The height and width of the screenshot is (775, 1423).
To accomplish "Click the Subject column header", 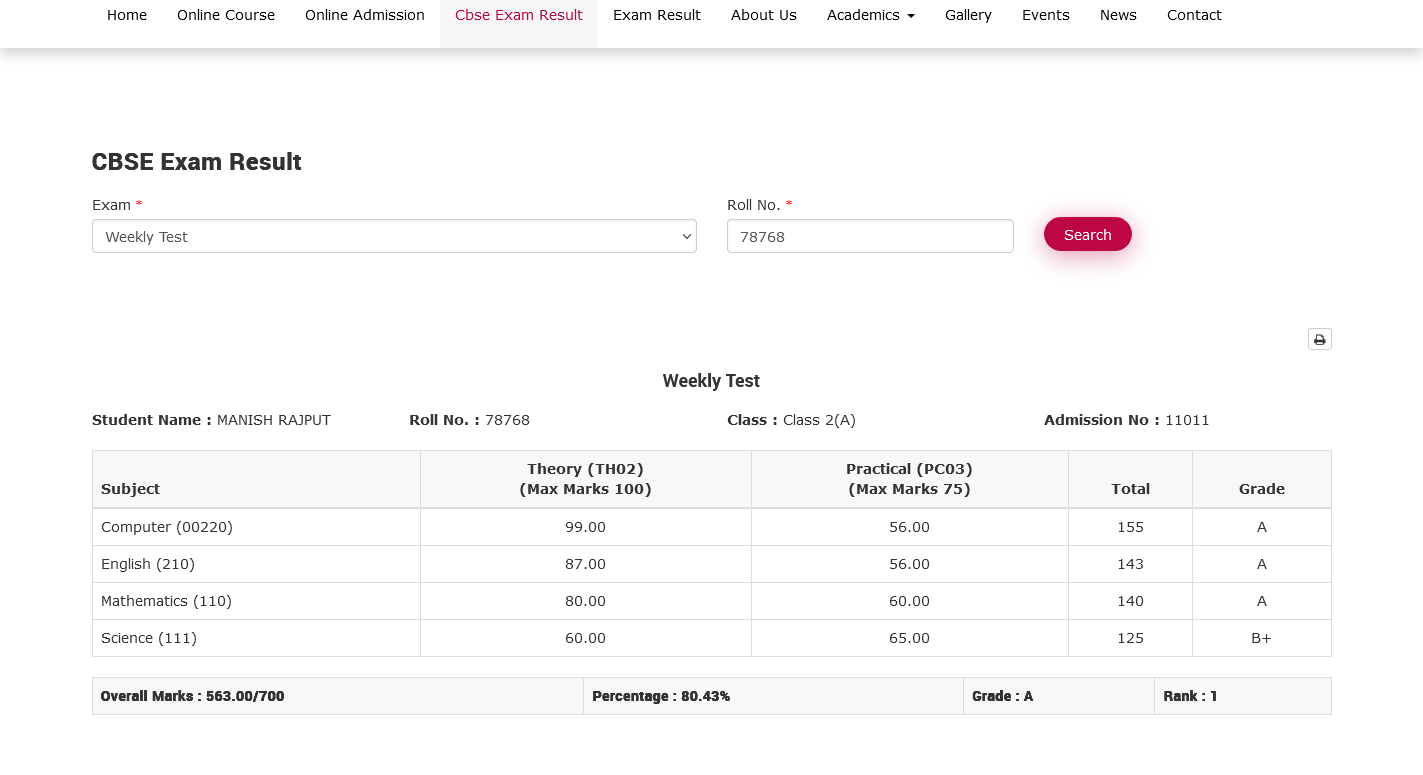I will [256, 479].
